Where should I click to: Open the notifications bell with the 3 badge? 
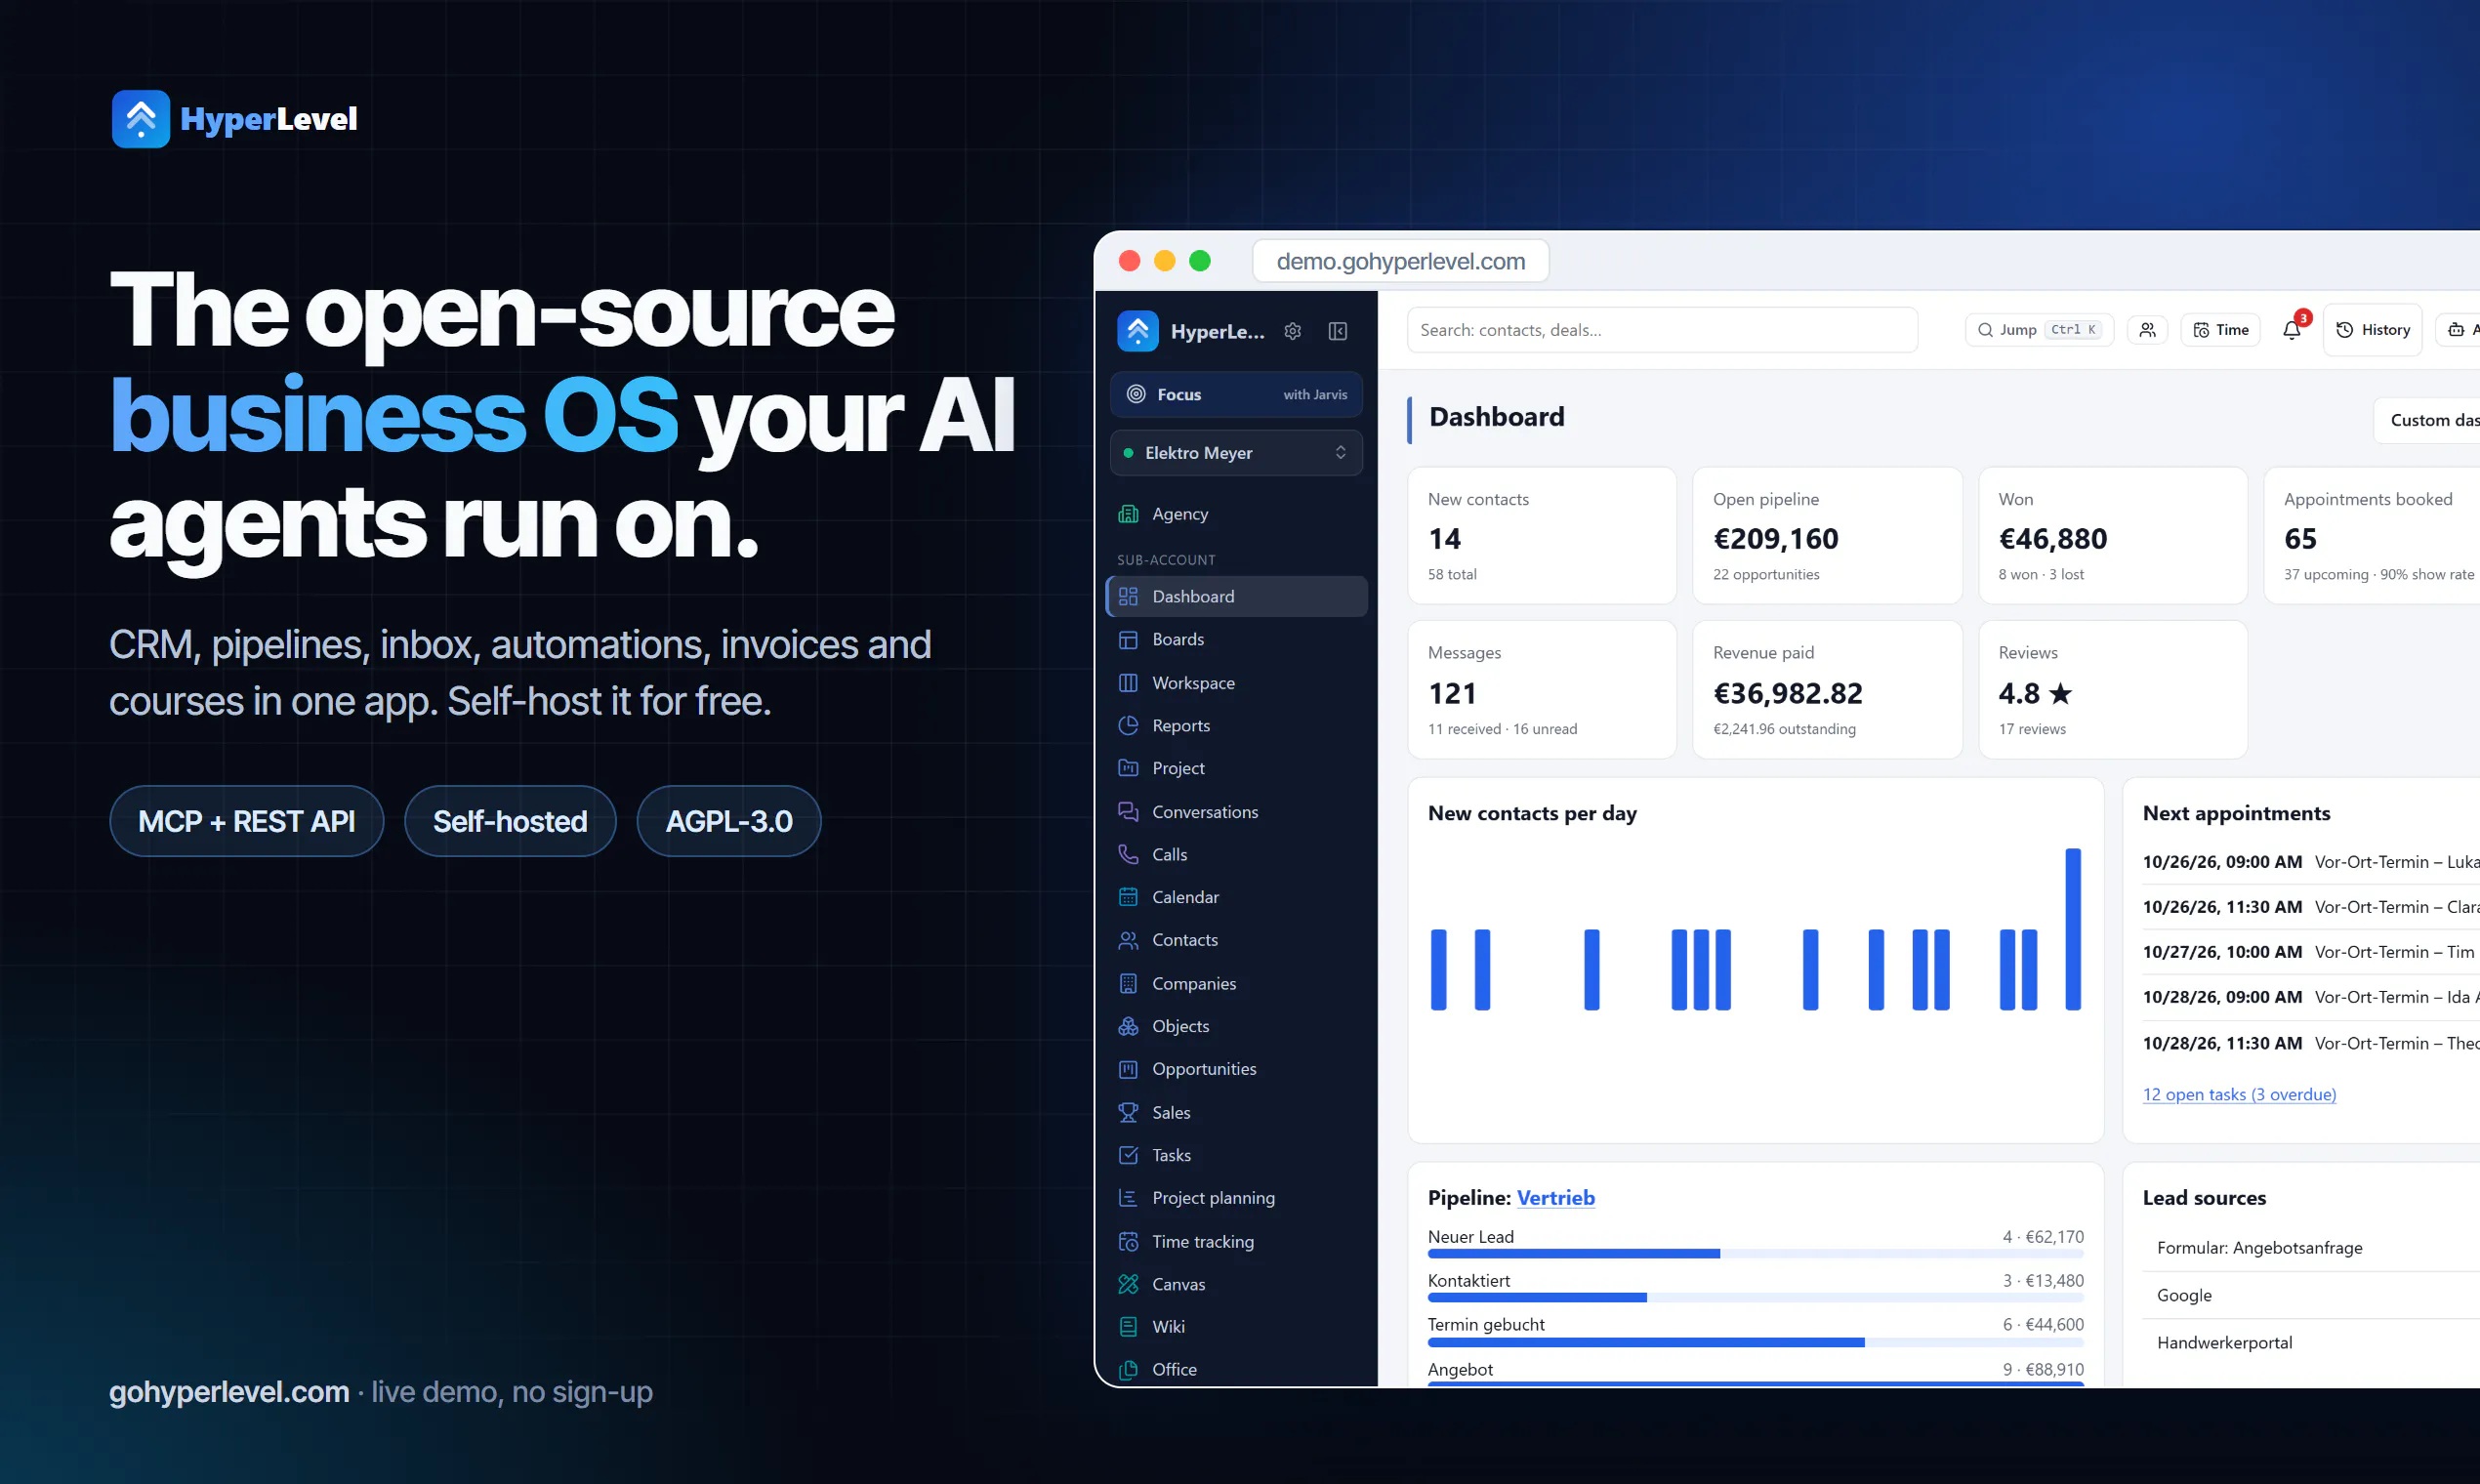point(2292,329)
